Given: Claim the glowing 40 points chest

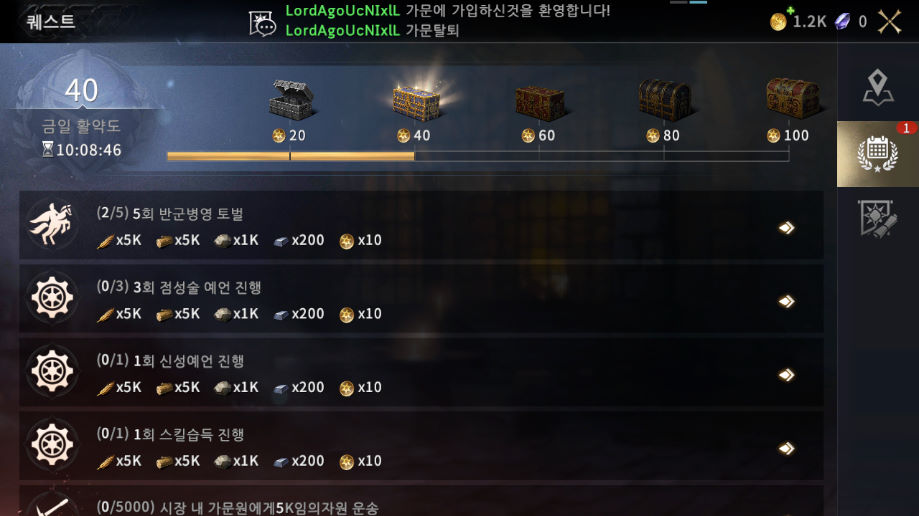Looking at the screenshot, I should click(x=416, y=100).
